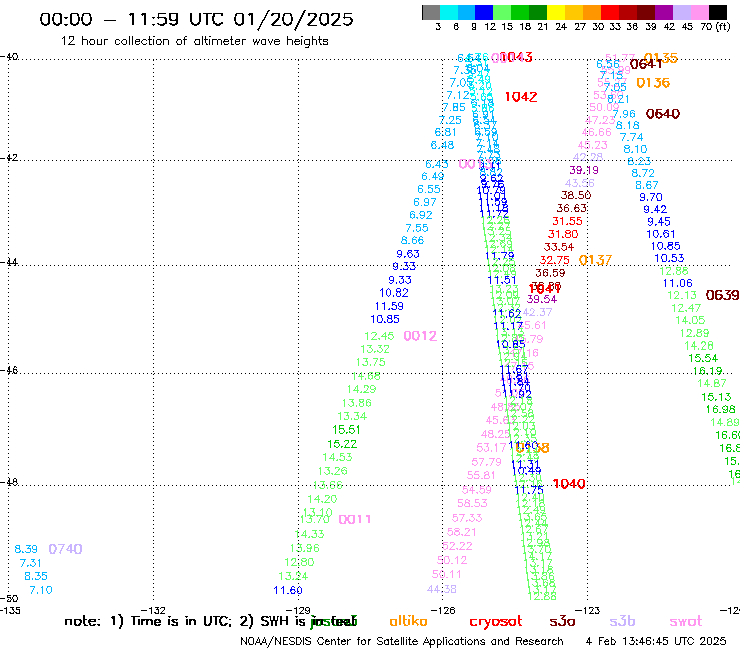Screen dimensions: 740x650
Task: Click the lavender time label 0740
Action: click(65, 549)
